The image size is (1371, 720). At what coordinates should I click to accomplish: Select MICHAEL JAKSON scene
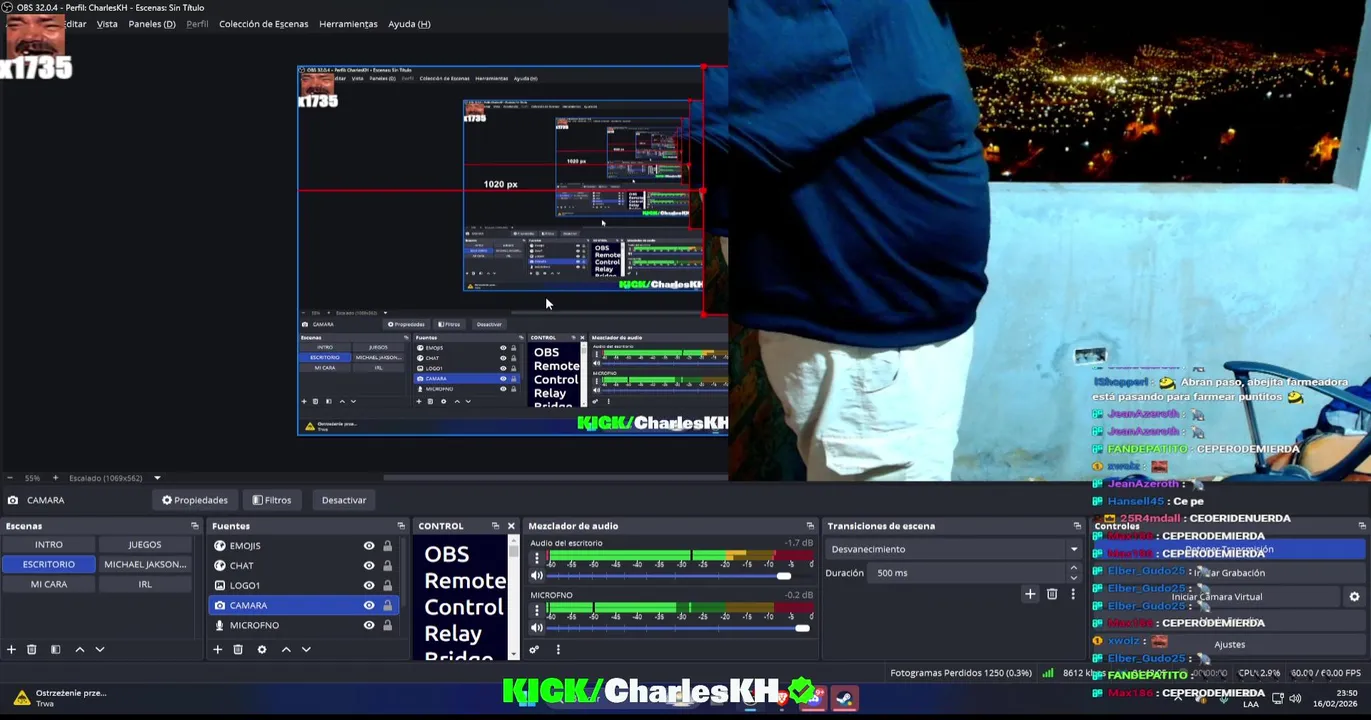[x=145, y=564]
